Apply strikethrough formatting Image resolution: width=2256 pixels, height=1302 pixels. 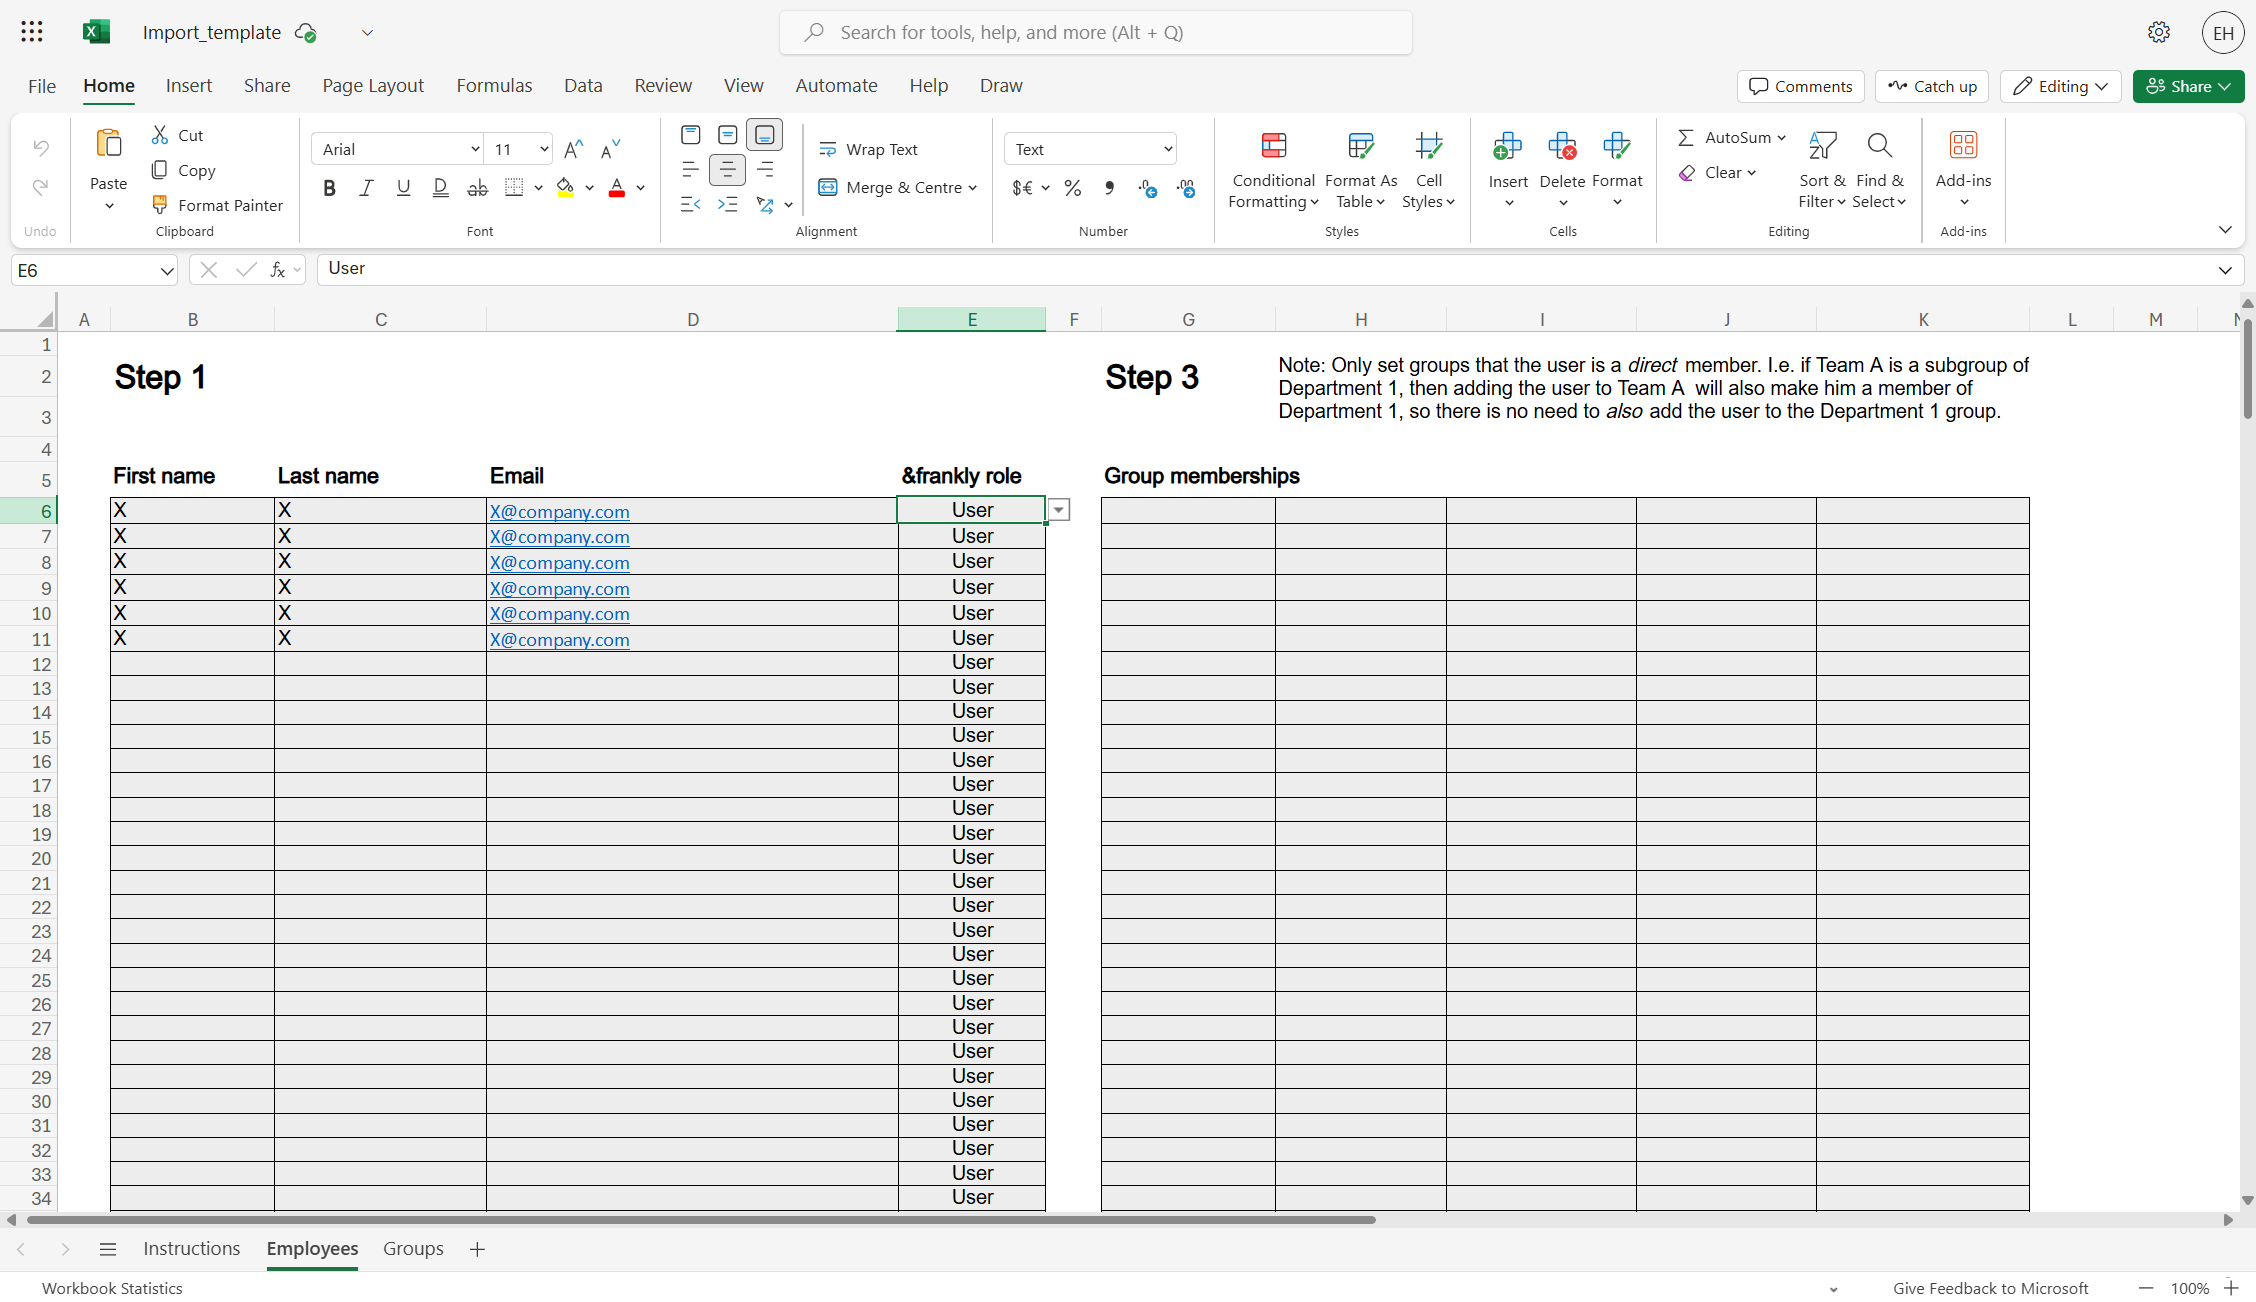click(478, 188)
